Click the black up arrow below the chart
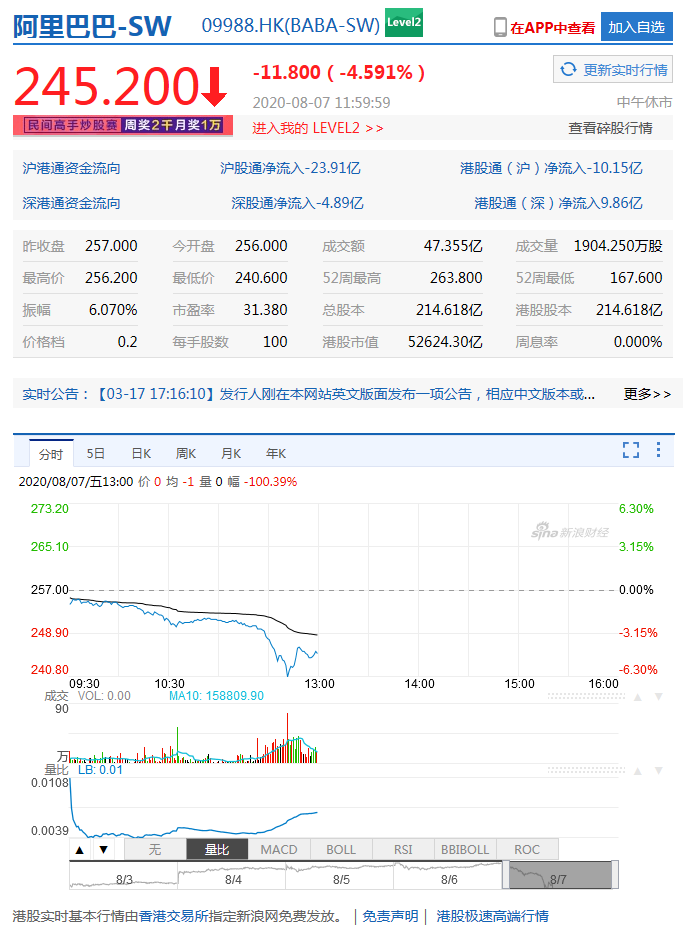685x935 pixels. coord(80,850)
